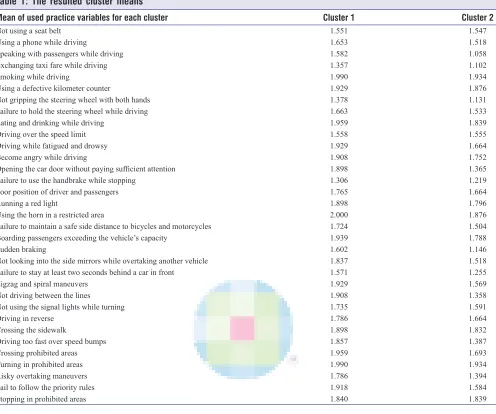This screenshot has height=414, width=496.
Task: Click Cluster 1 value 1.840 for stopping in prohibited areas
Action: 339,399
